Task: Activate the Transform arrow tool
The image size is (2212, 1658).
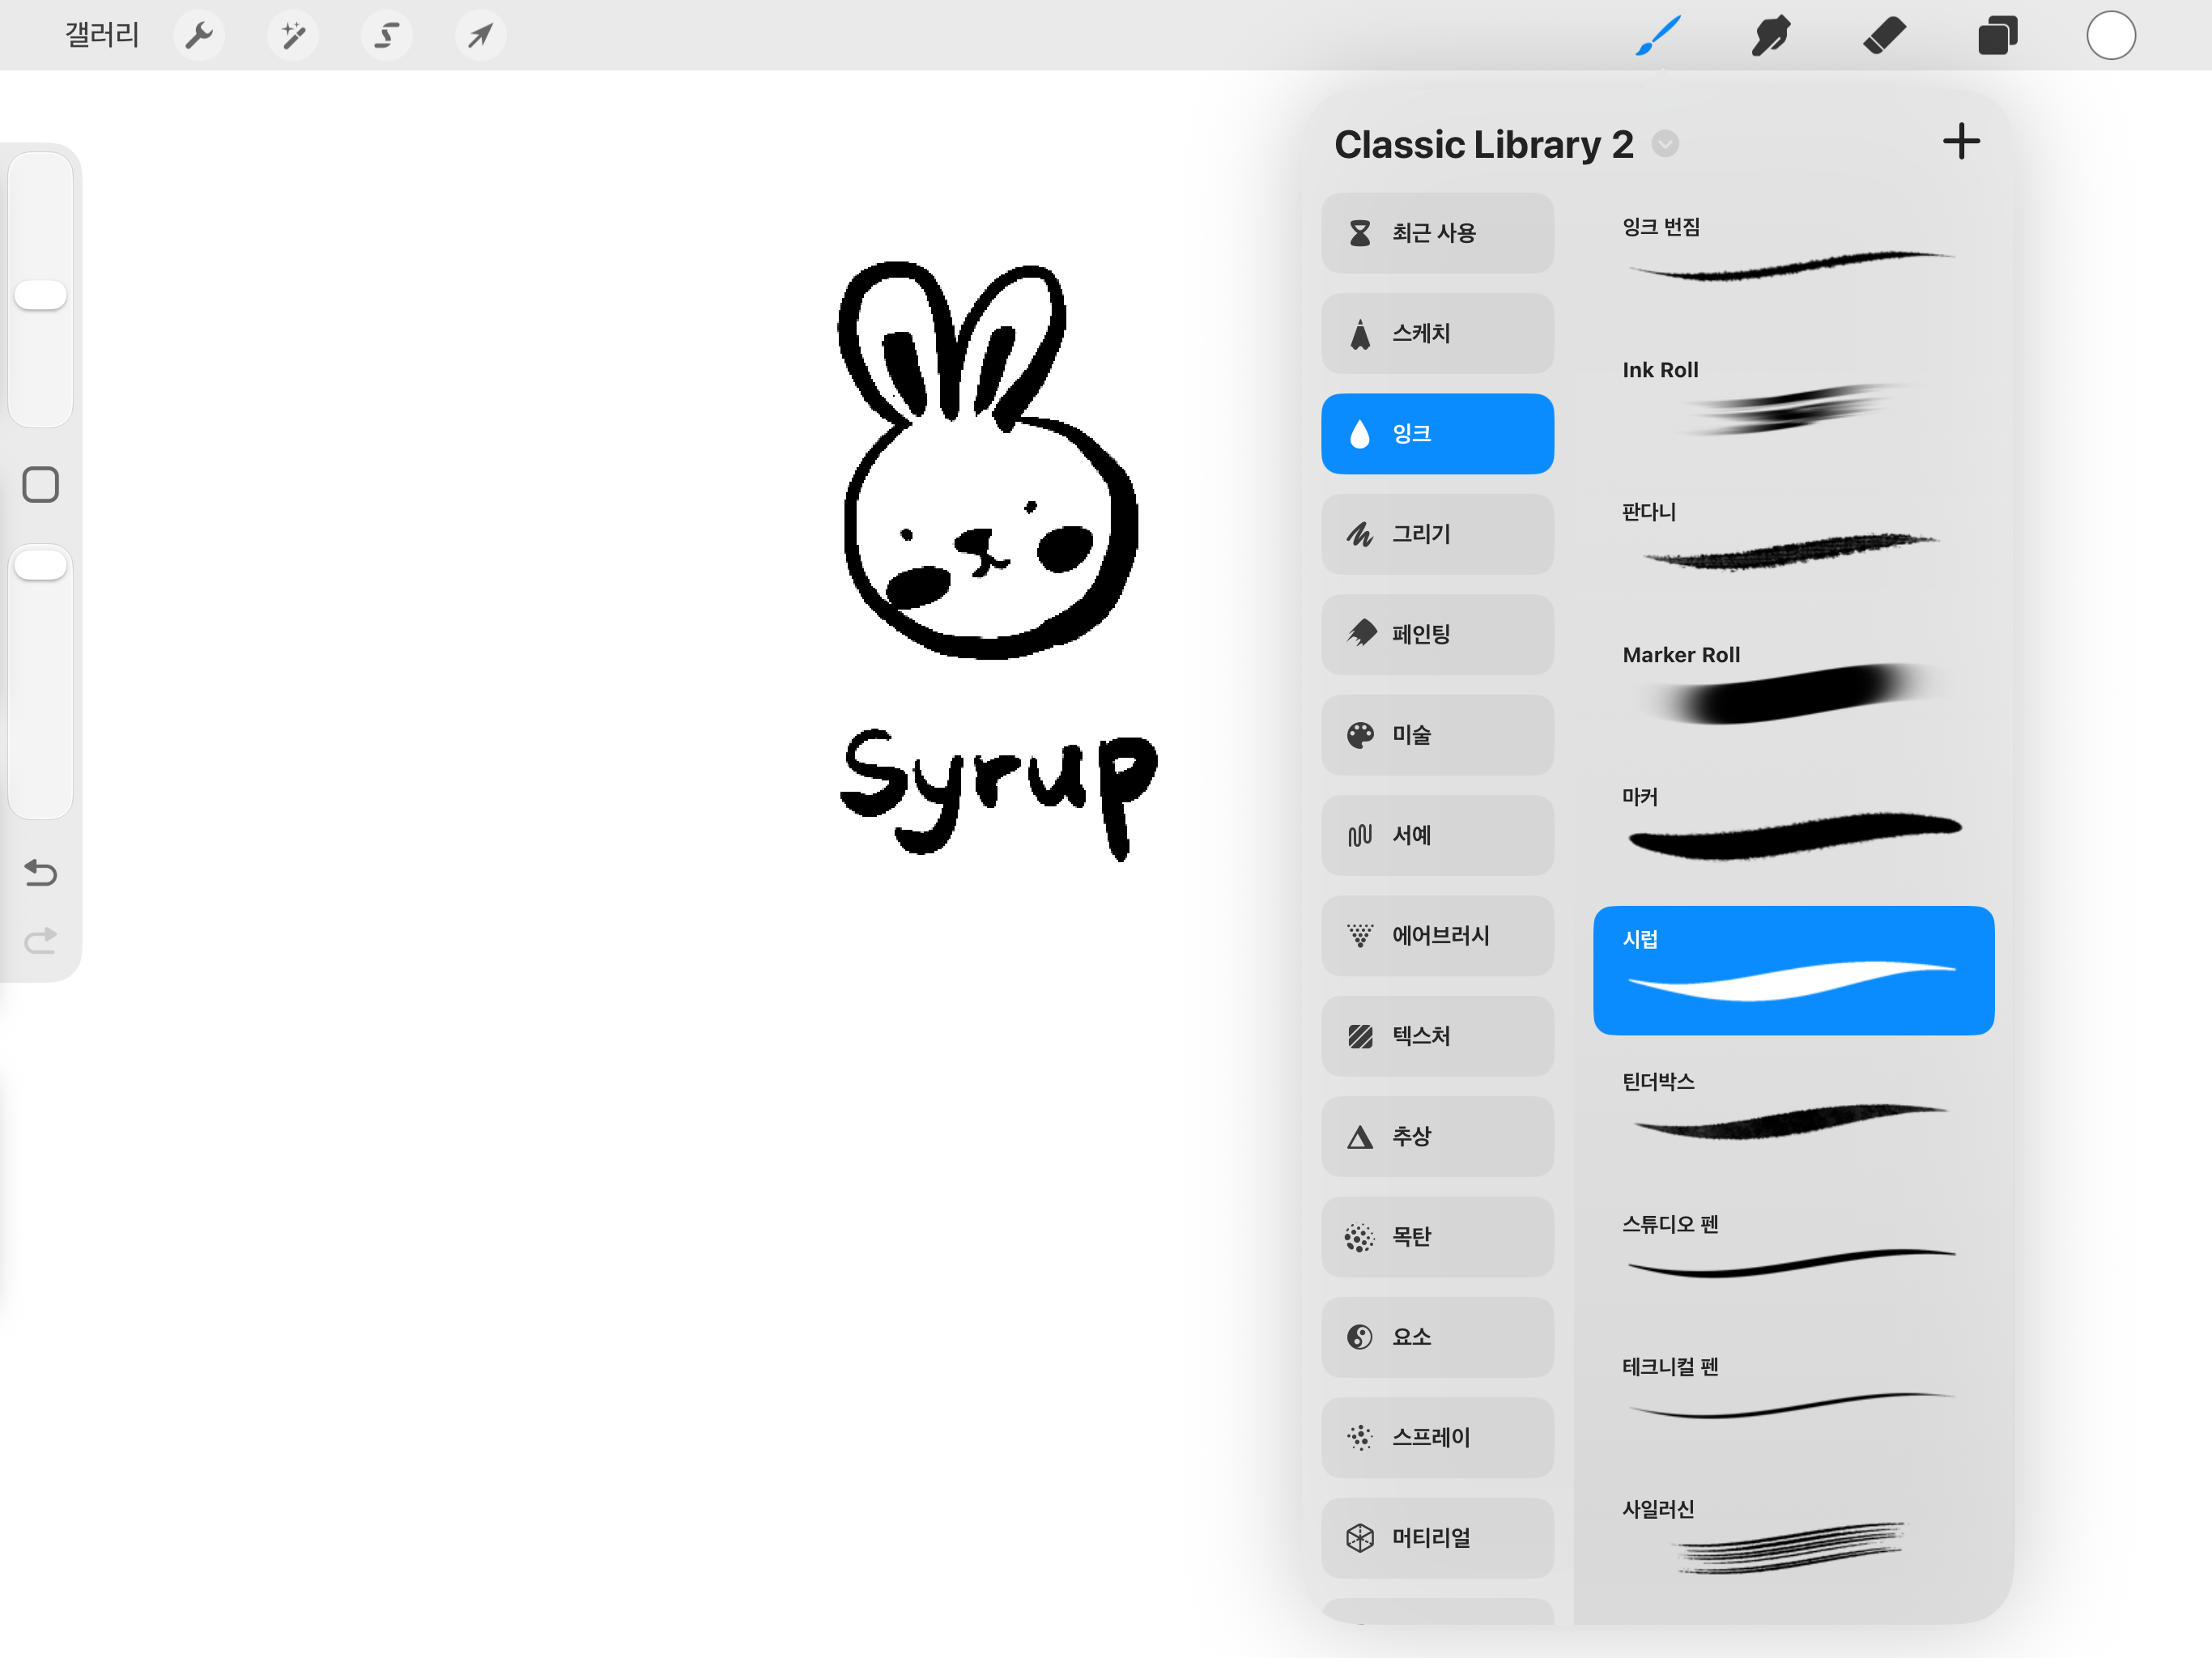Action: click(x=480, y=36)
